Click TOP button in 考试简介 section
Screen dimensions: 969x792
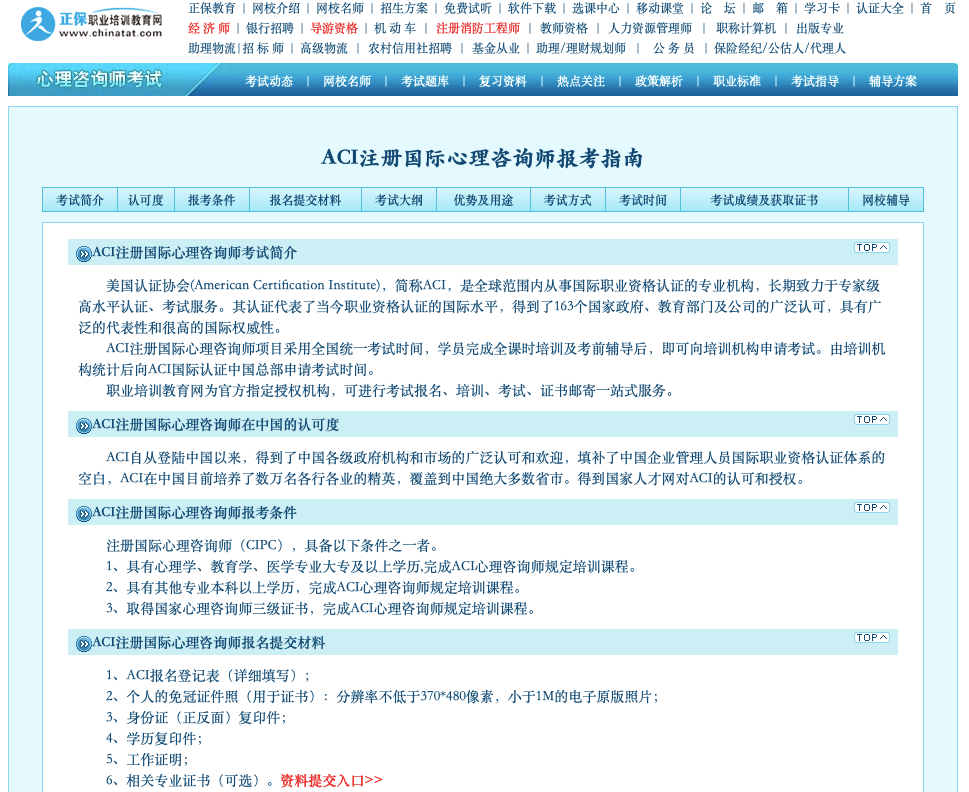[x=872, y=248]
